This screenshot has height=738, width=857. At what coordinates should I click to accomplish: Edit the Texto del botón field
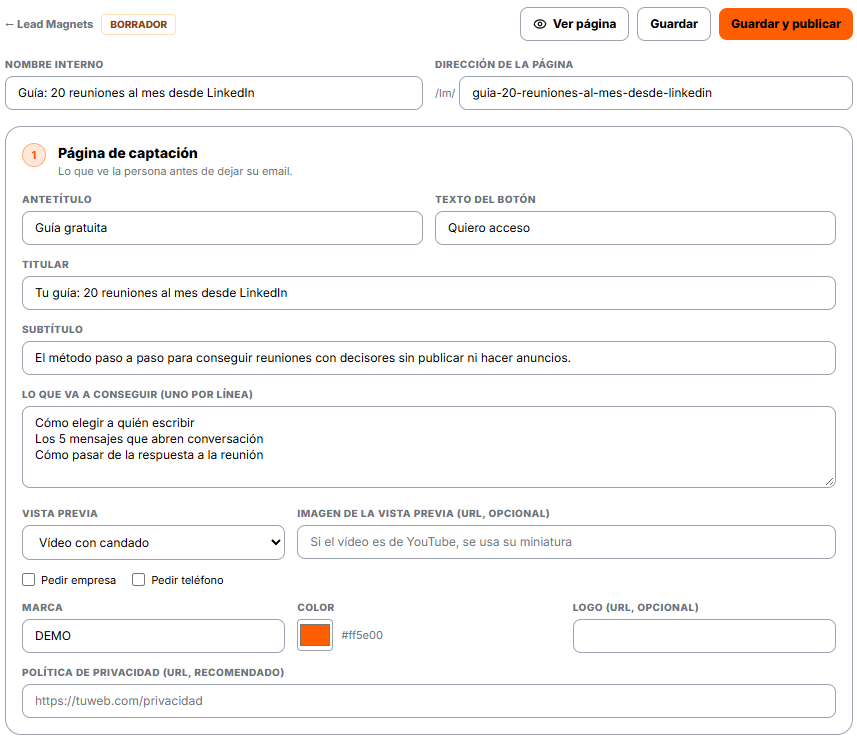coord(635,228)
